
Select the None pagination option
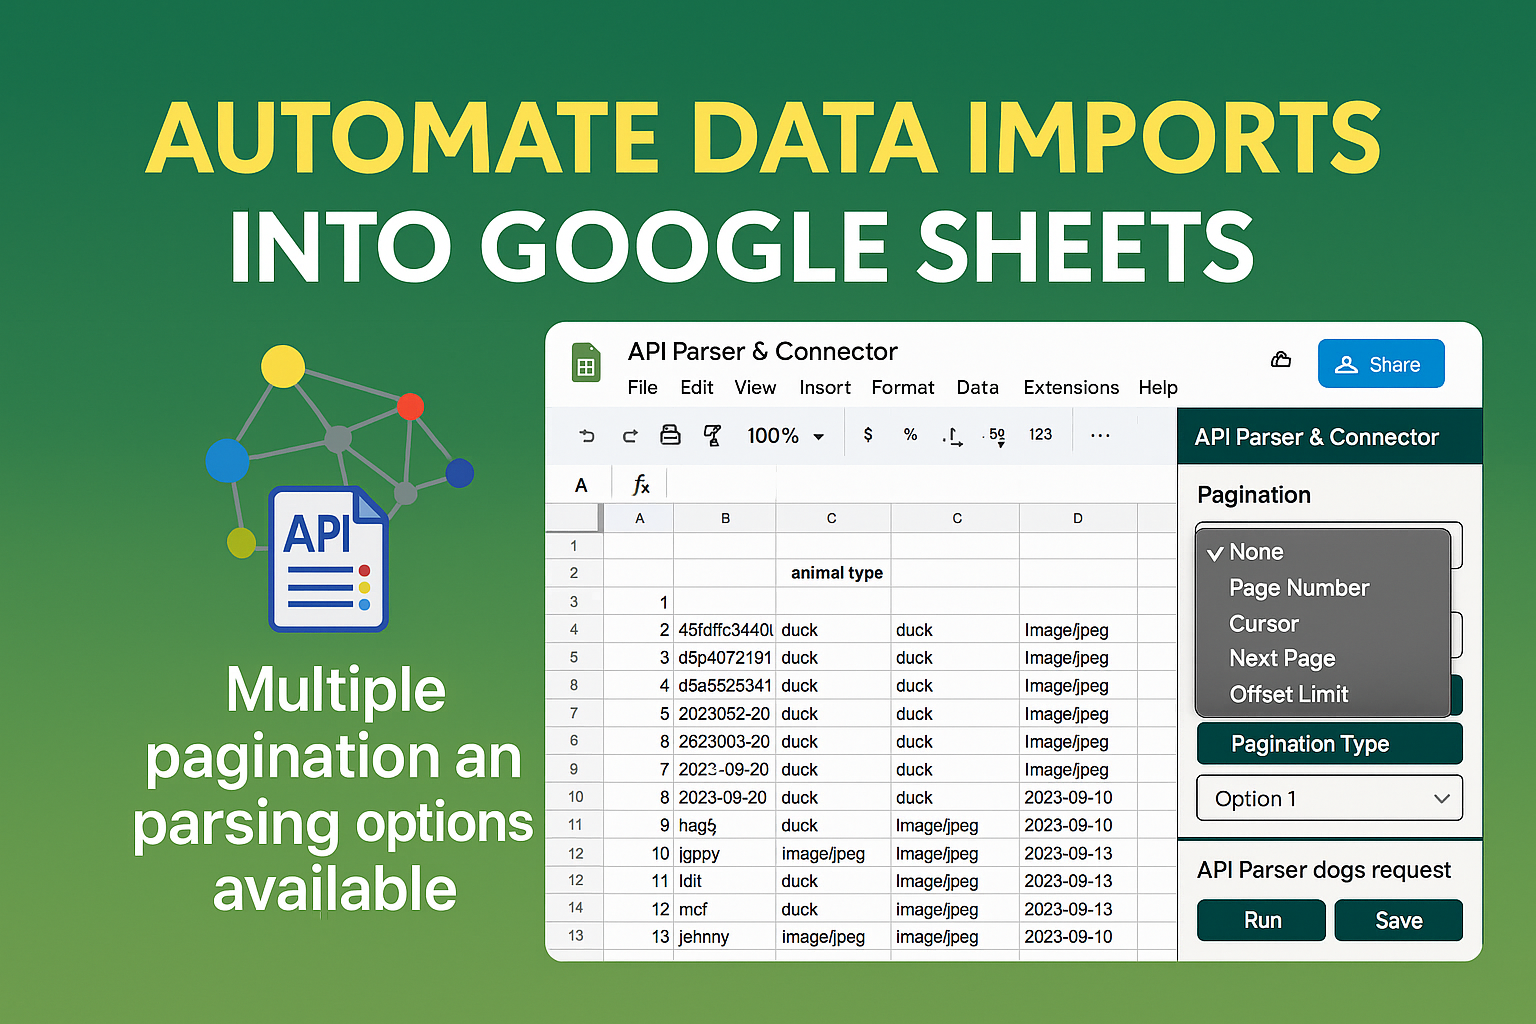1322,552
